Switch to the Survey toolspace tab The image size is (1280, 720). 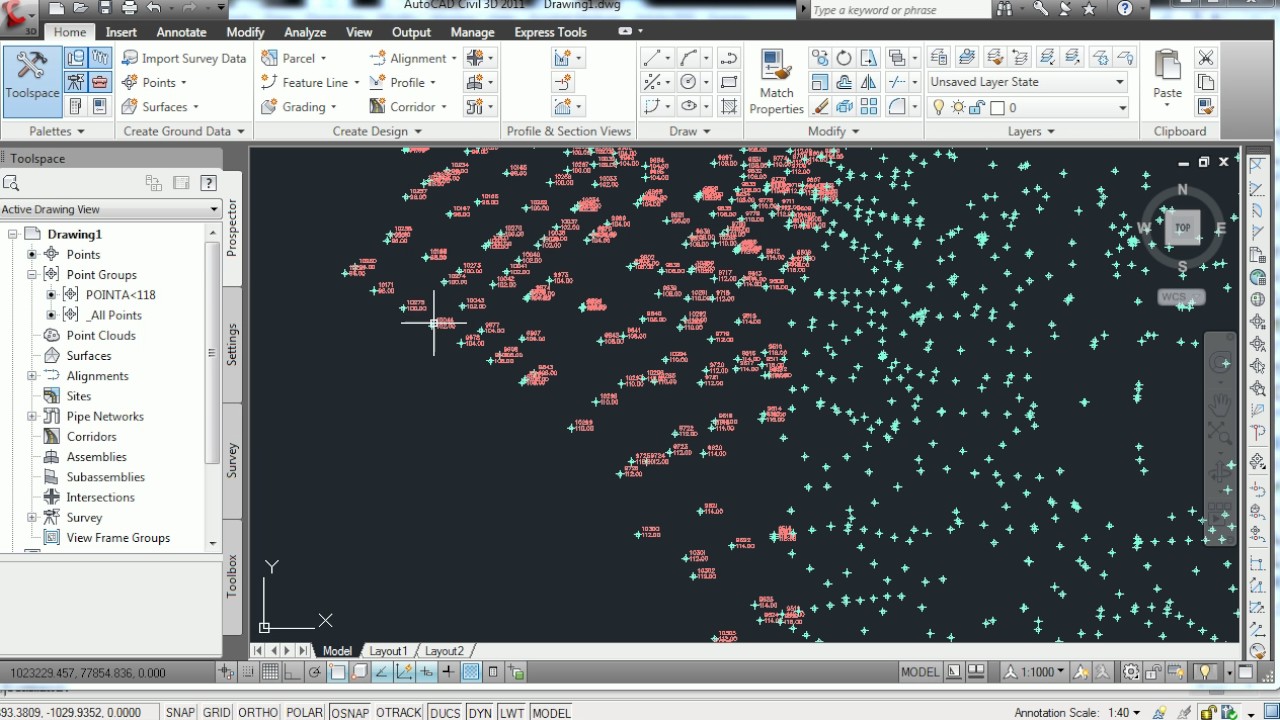(x=232, y=460)
